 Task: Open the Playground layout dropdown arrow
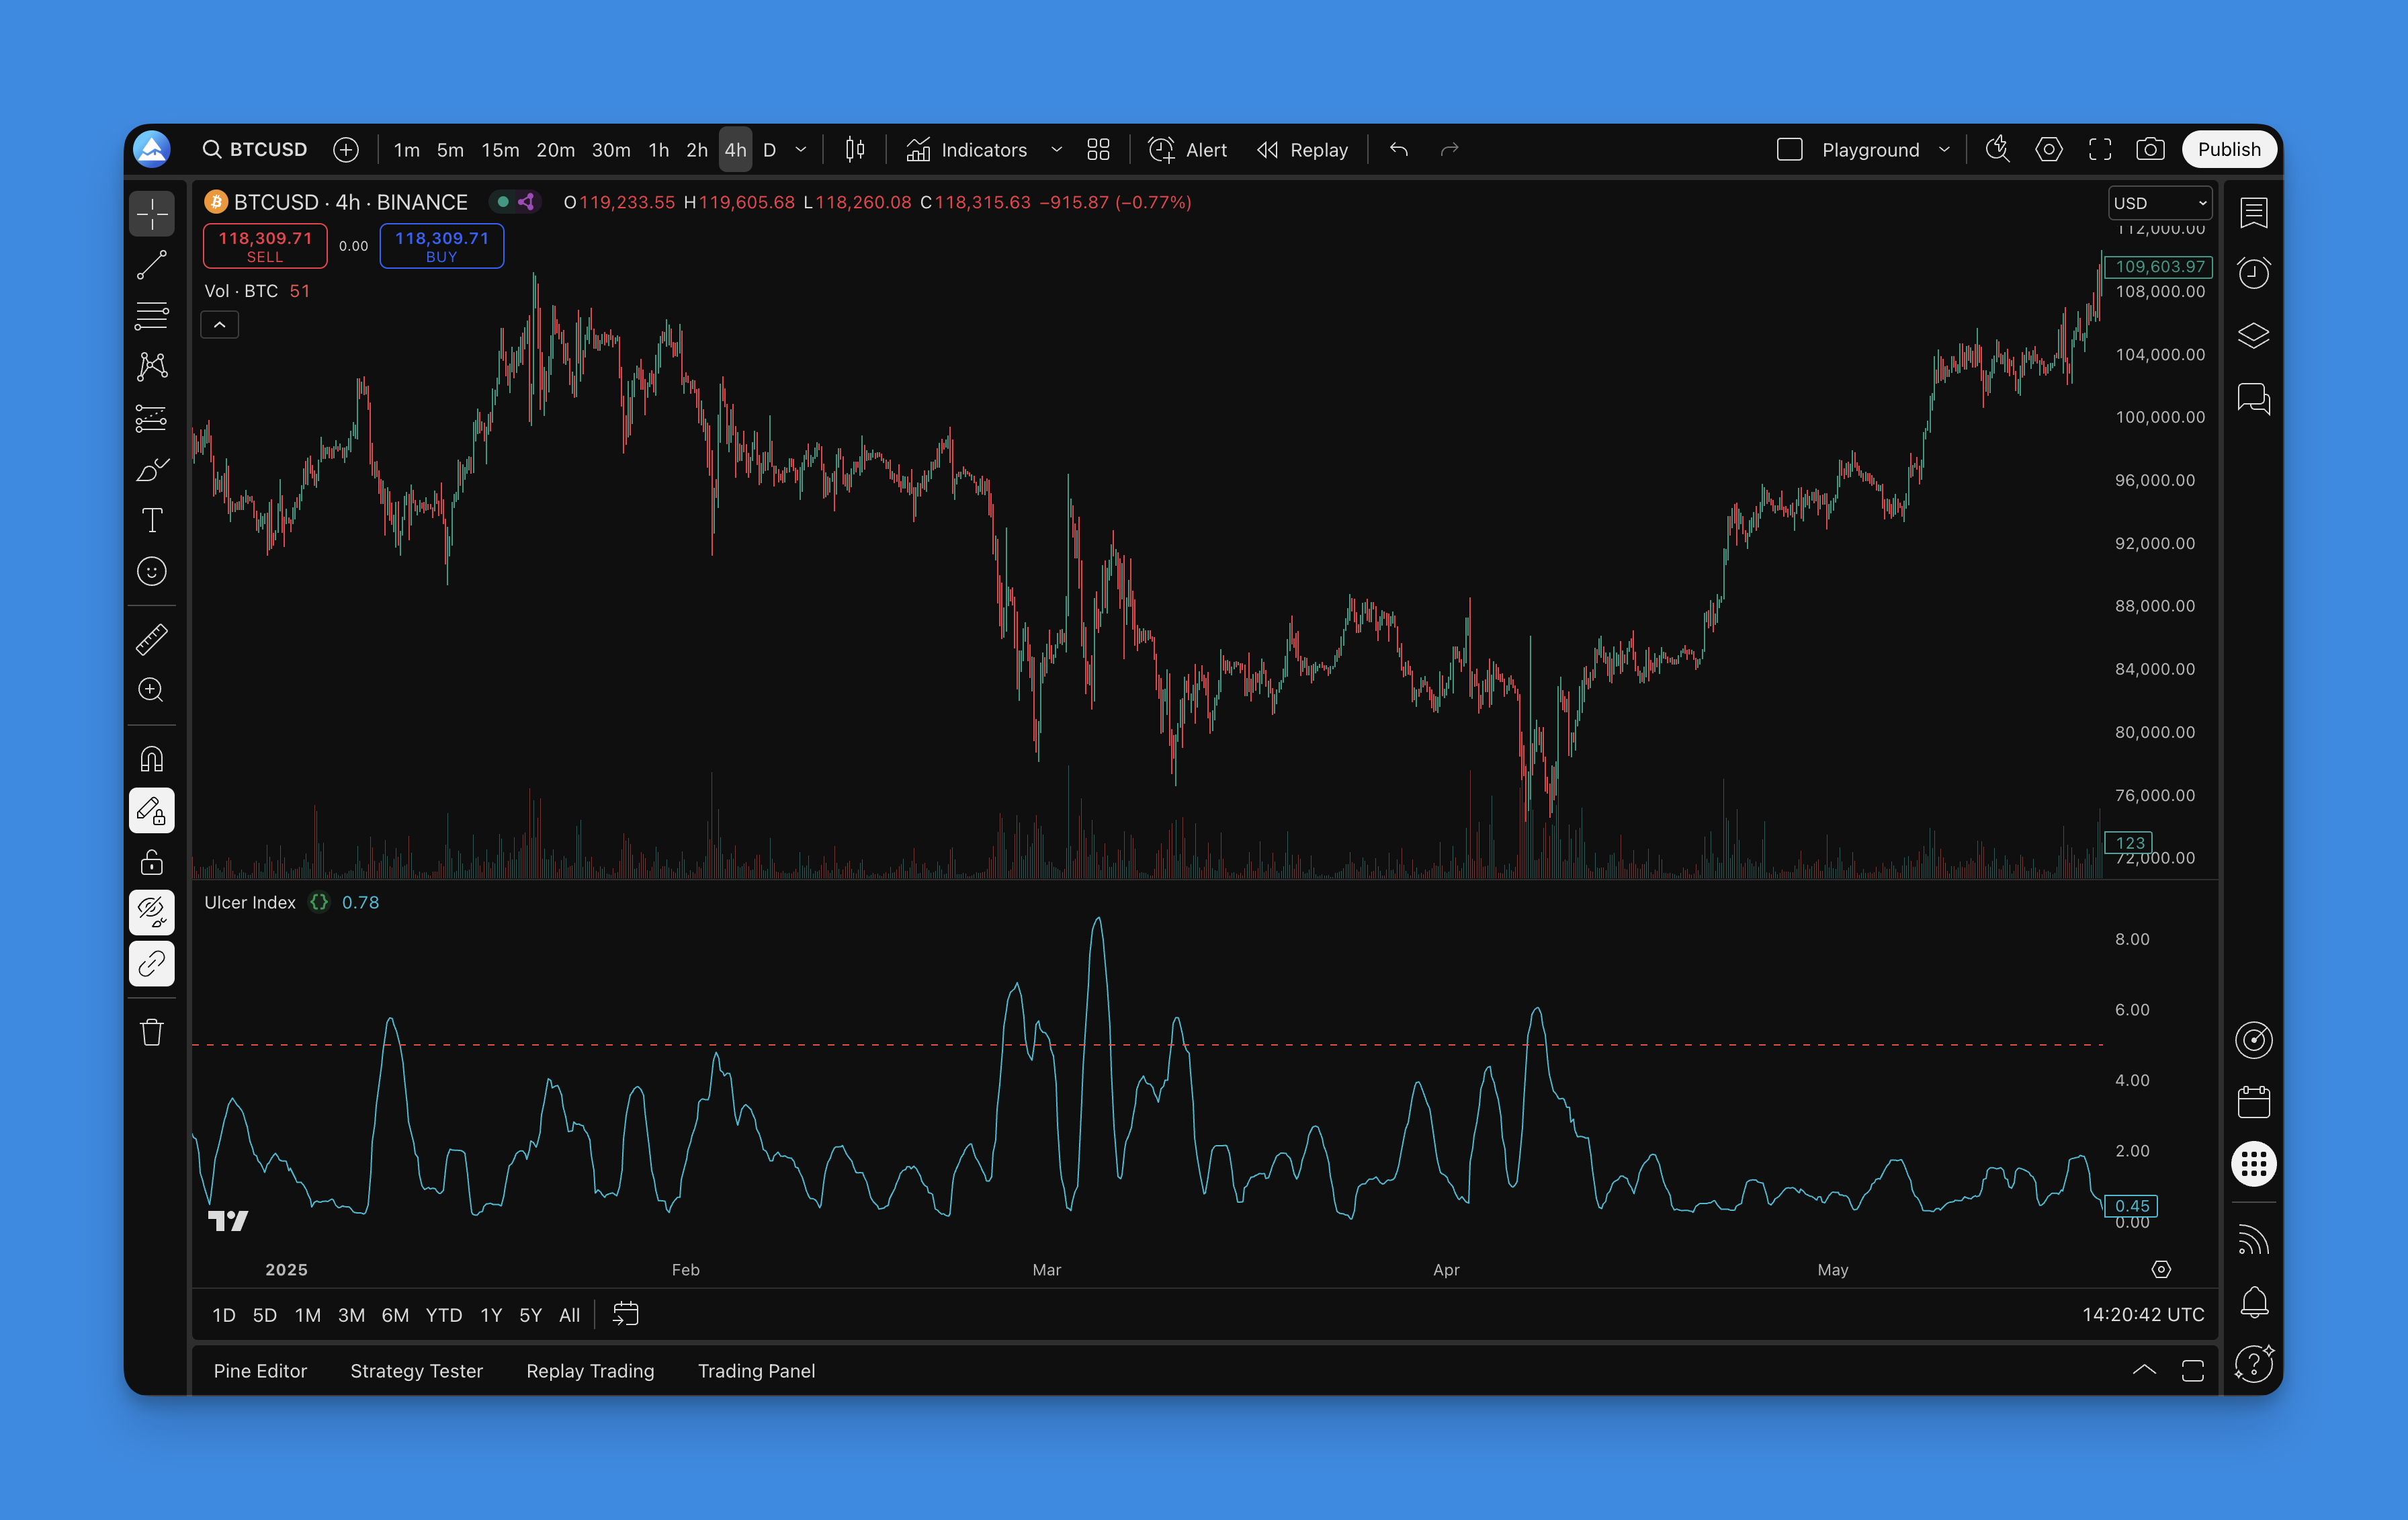(x=1944, y=150)
